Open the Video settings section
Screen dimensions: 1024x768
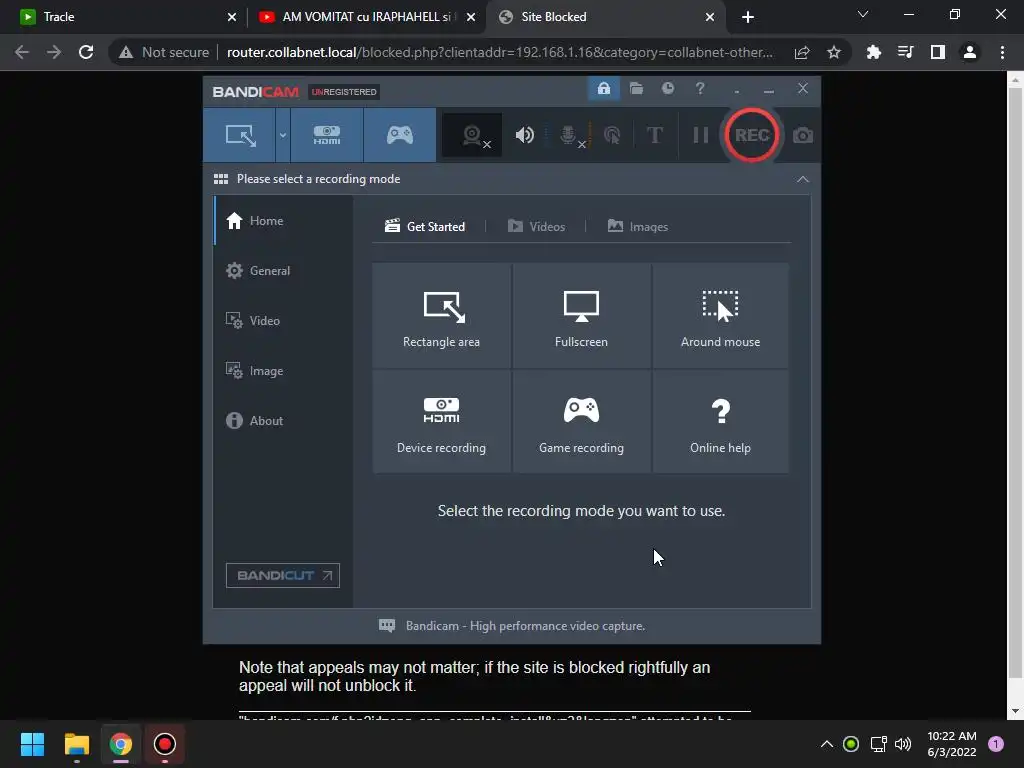(283, 321)
